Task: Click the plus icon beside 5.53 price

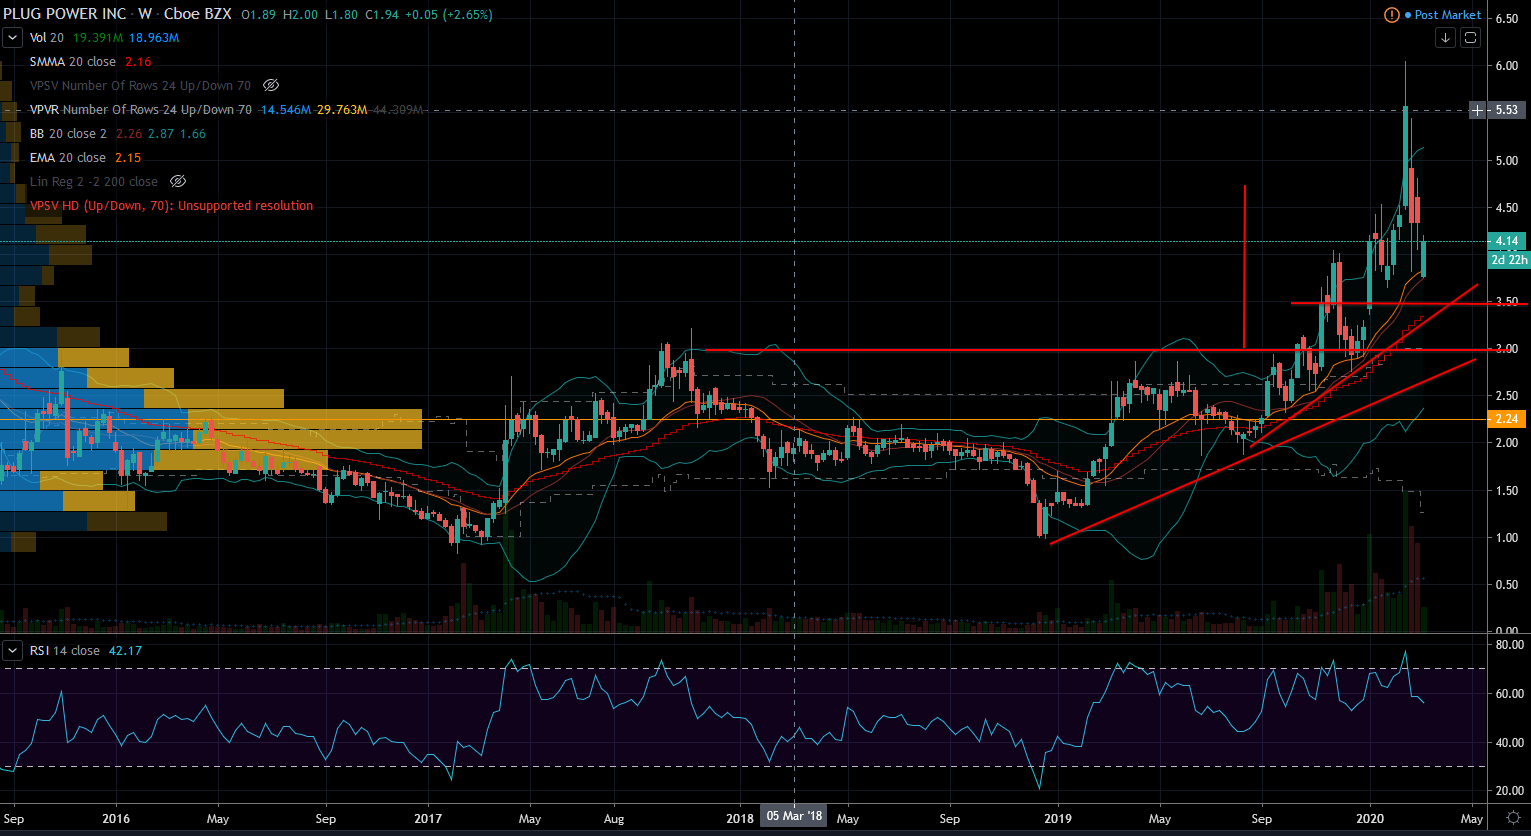Action: click(x=1477, y=109)
